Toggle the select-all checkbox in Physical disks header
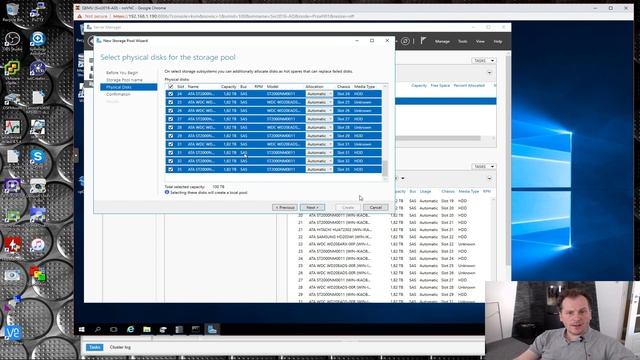The height and width of the screenshot is (360, 640). coord(171,87)
